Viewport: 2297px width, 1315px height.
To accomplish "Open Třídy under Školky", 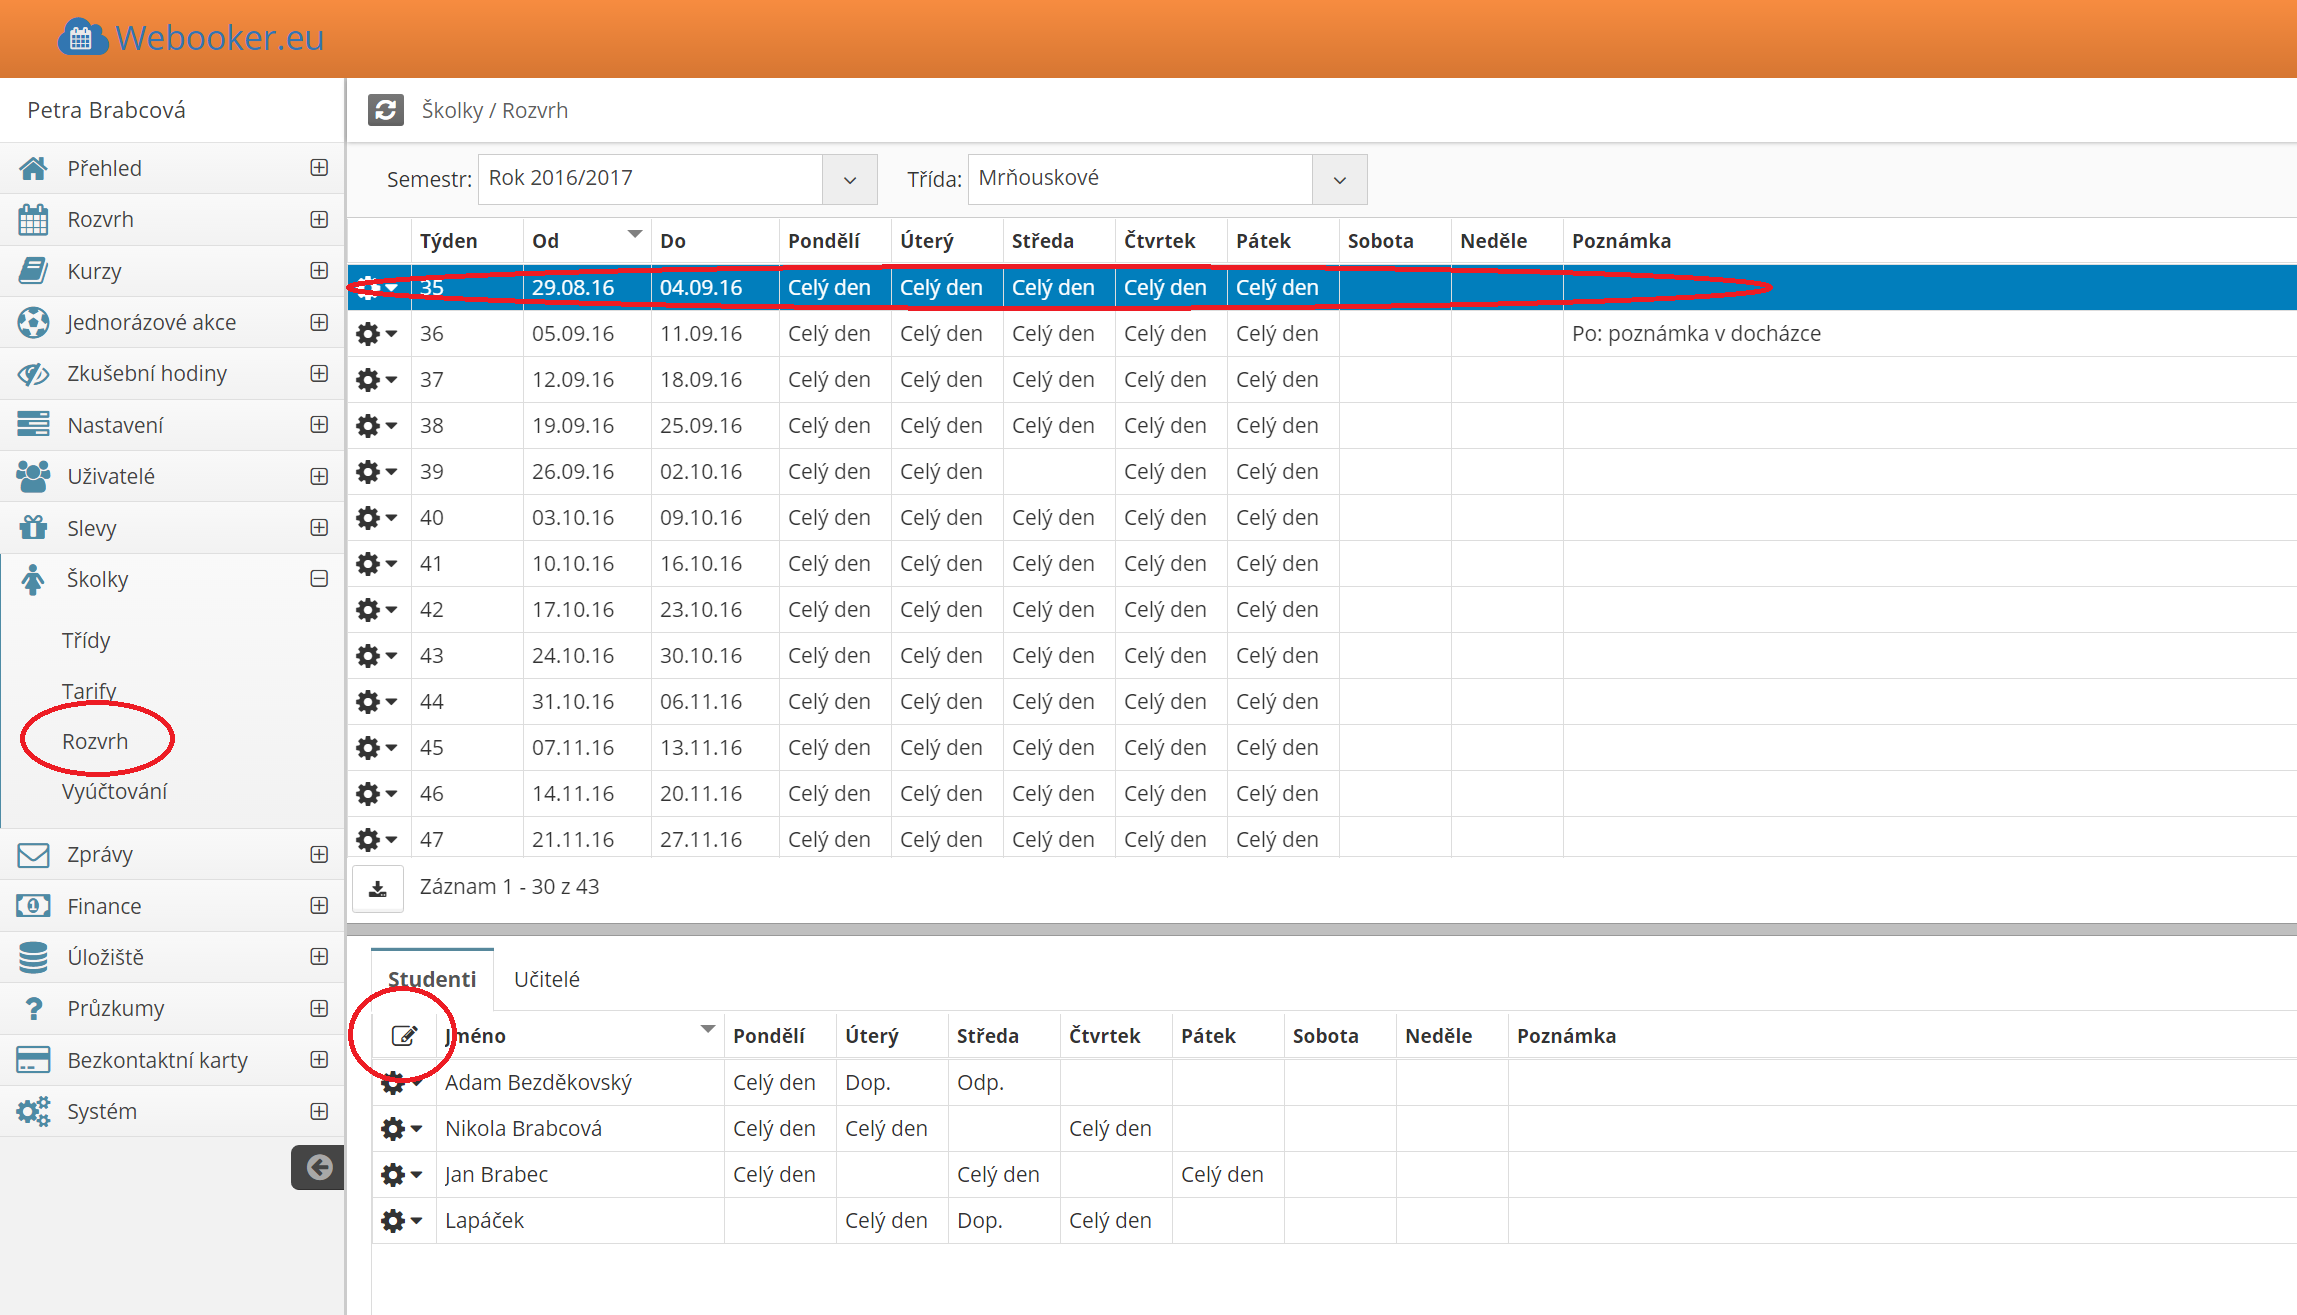I will (86, 640).
